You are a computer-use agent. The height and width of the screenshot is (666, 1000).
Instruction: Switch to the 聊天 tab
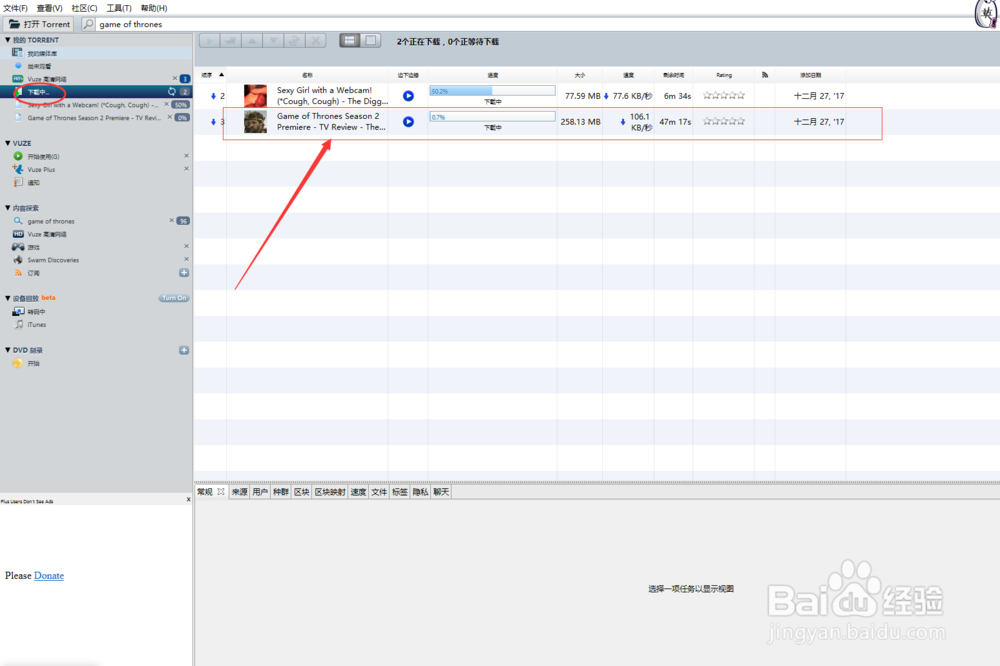441,492
